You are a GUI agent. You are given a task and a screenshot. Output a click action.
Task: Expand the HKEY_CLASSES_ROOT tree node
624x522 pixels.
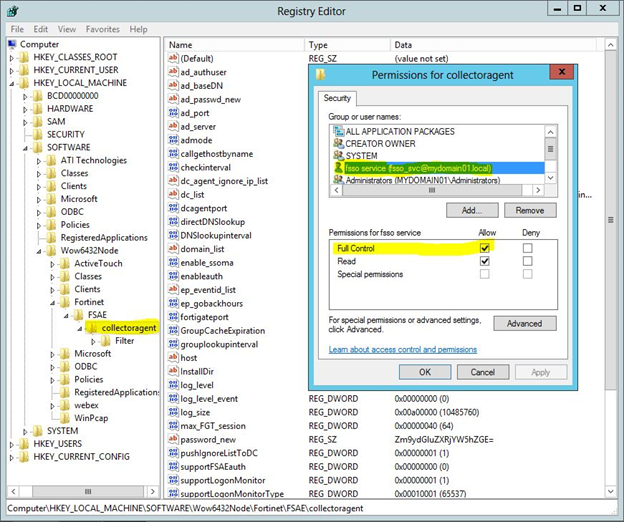(12, 57)
